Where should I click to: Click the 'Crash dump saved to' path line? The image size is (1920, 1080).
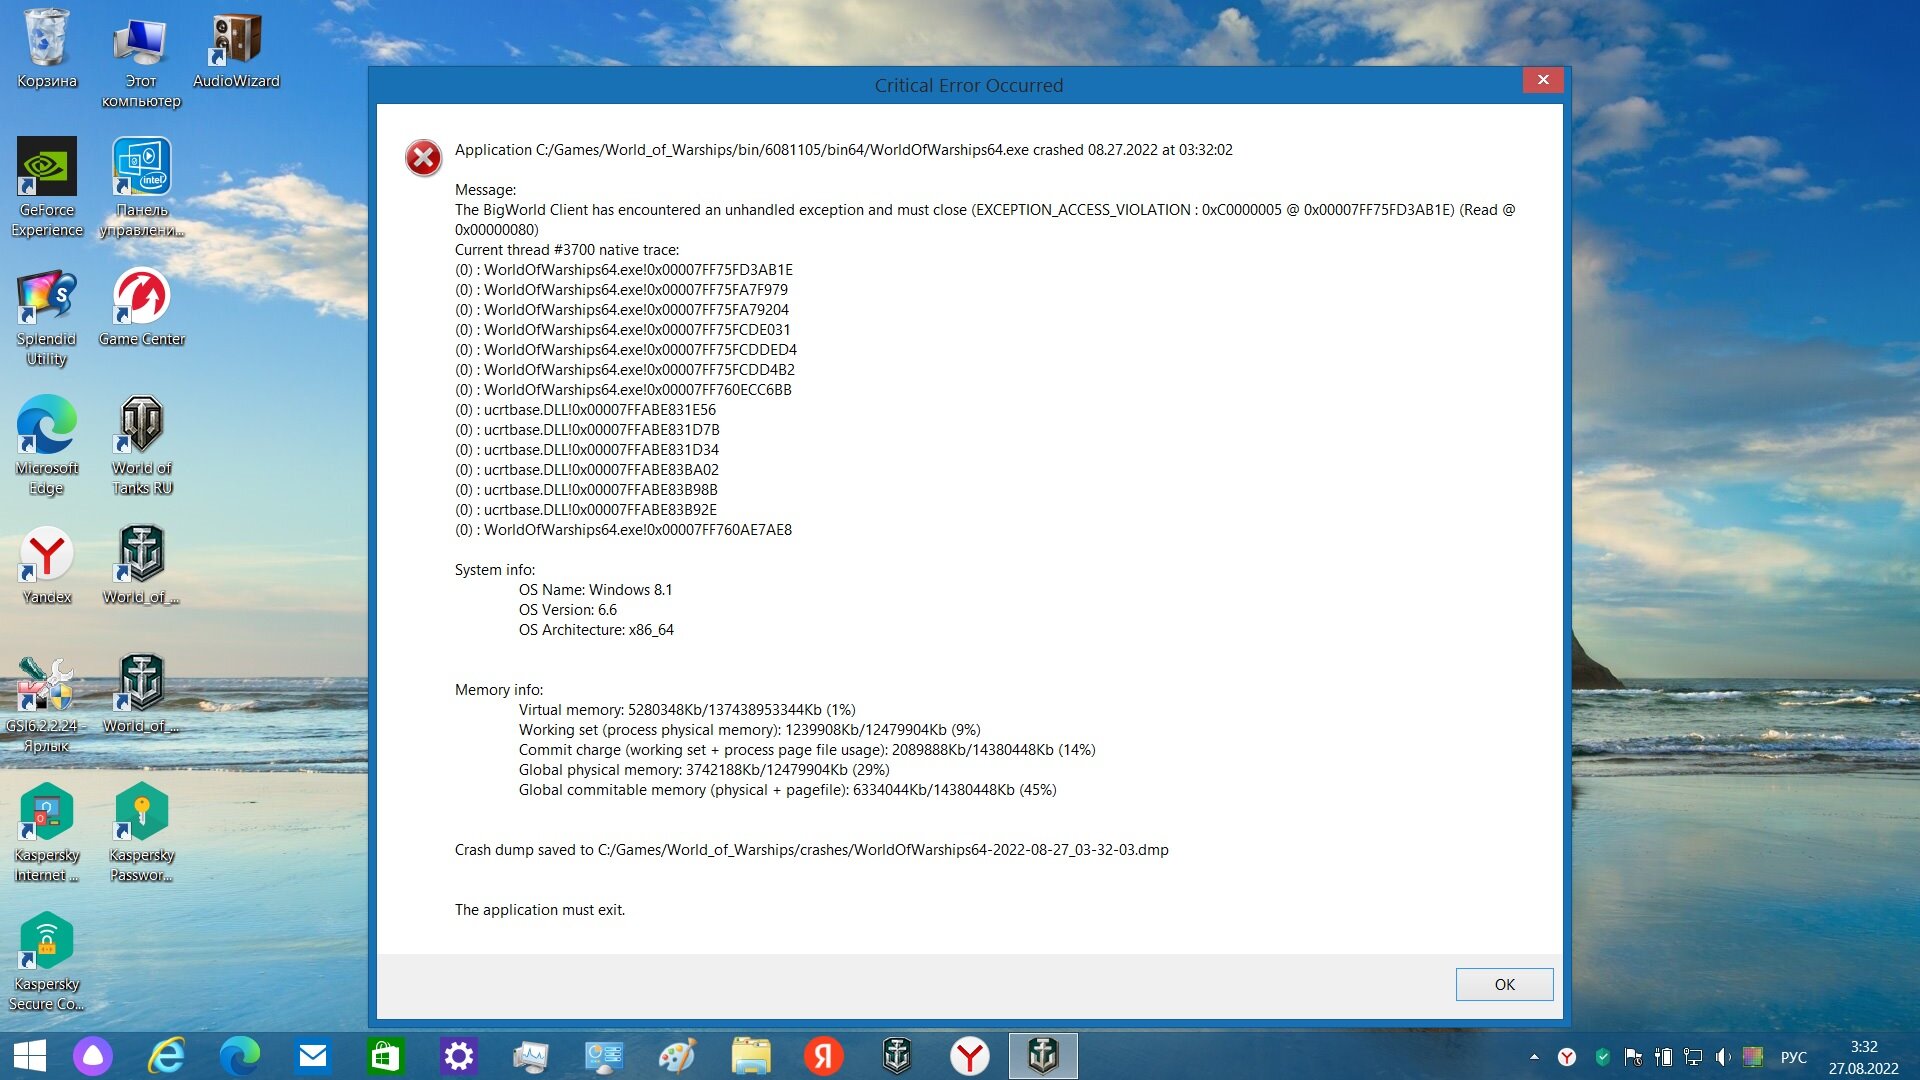pyautogui.click(x=811, y=850)
